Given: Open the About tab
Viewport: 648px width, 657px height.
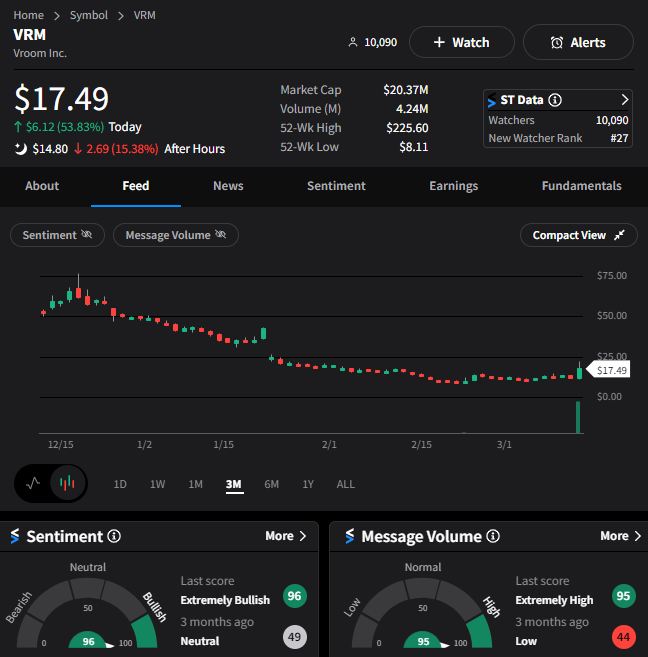Looking at the screenshot, I should [42, 186].
